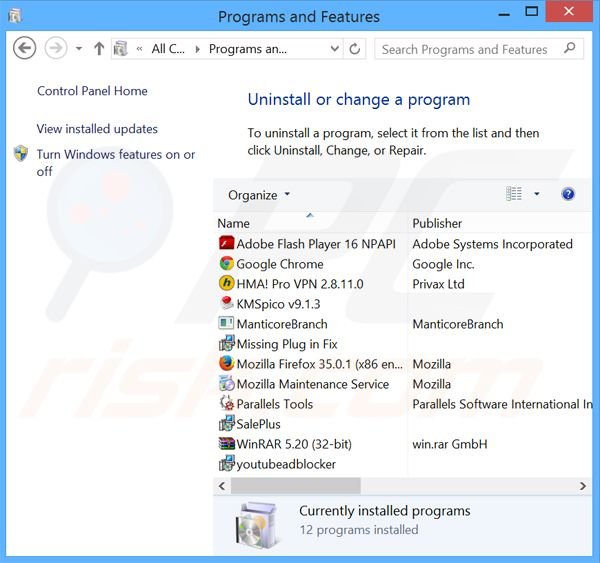600x563 pixels.
Task: Open the Control Panel Home link
Action: (92, 91)
